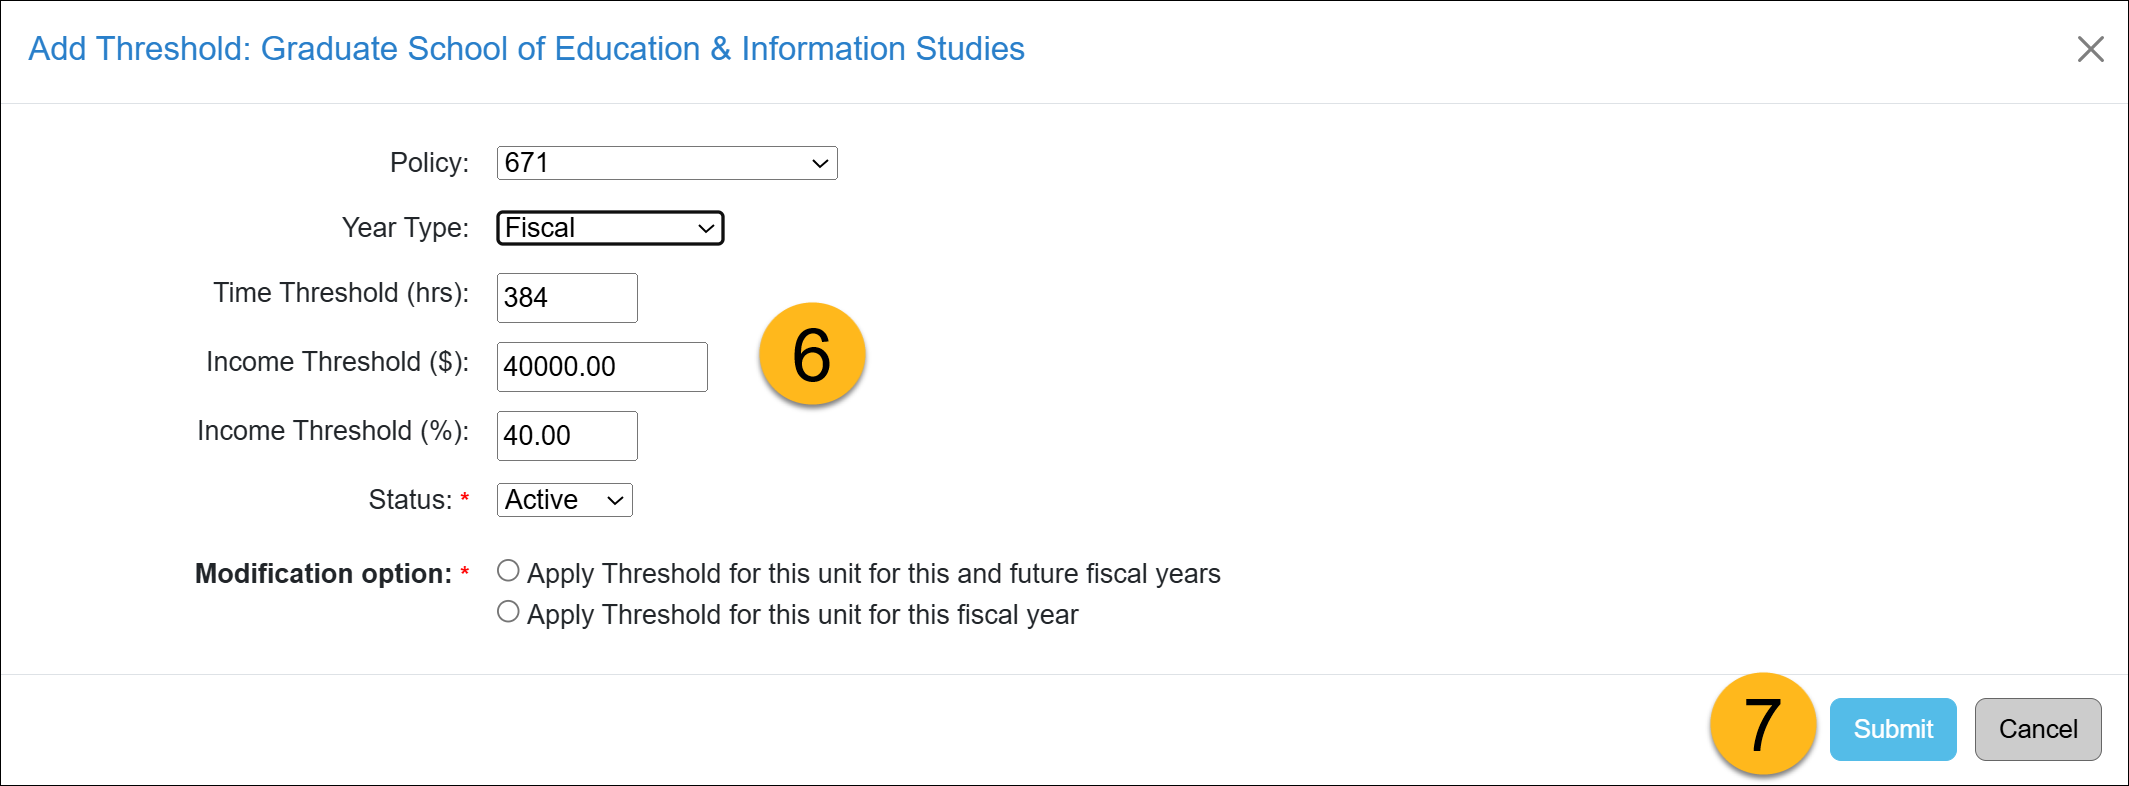
Task: Click the orange number 6 marker
Action: tap(815, 355)
